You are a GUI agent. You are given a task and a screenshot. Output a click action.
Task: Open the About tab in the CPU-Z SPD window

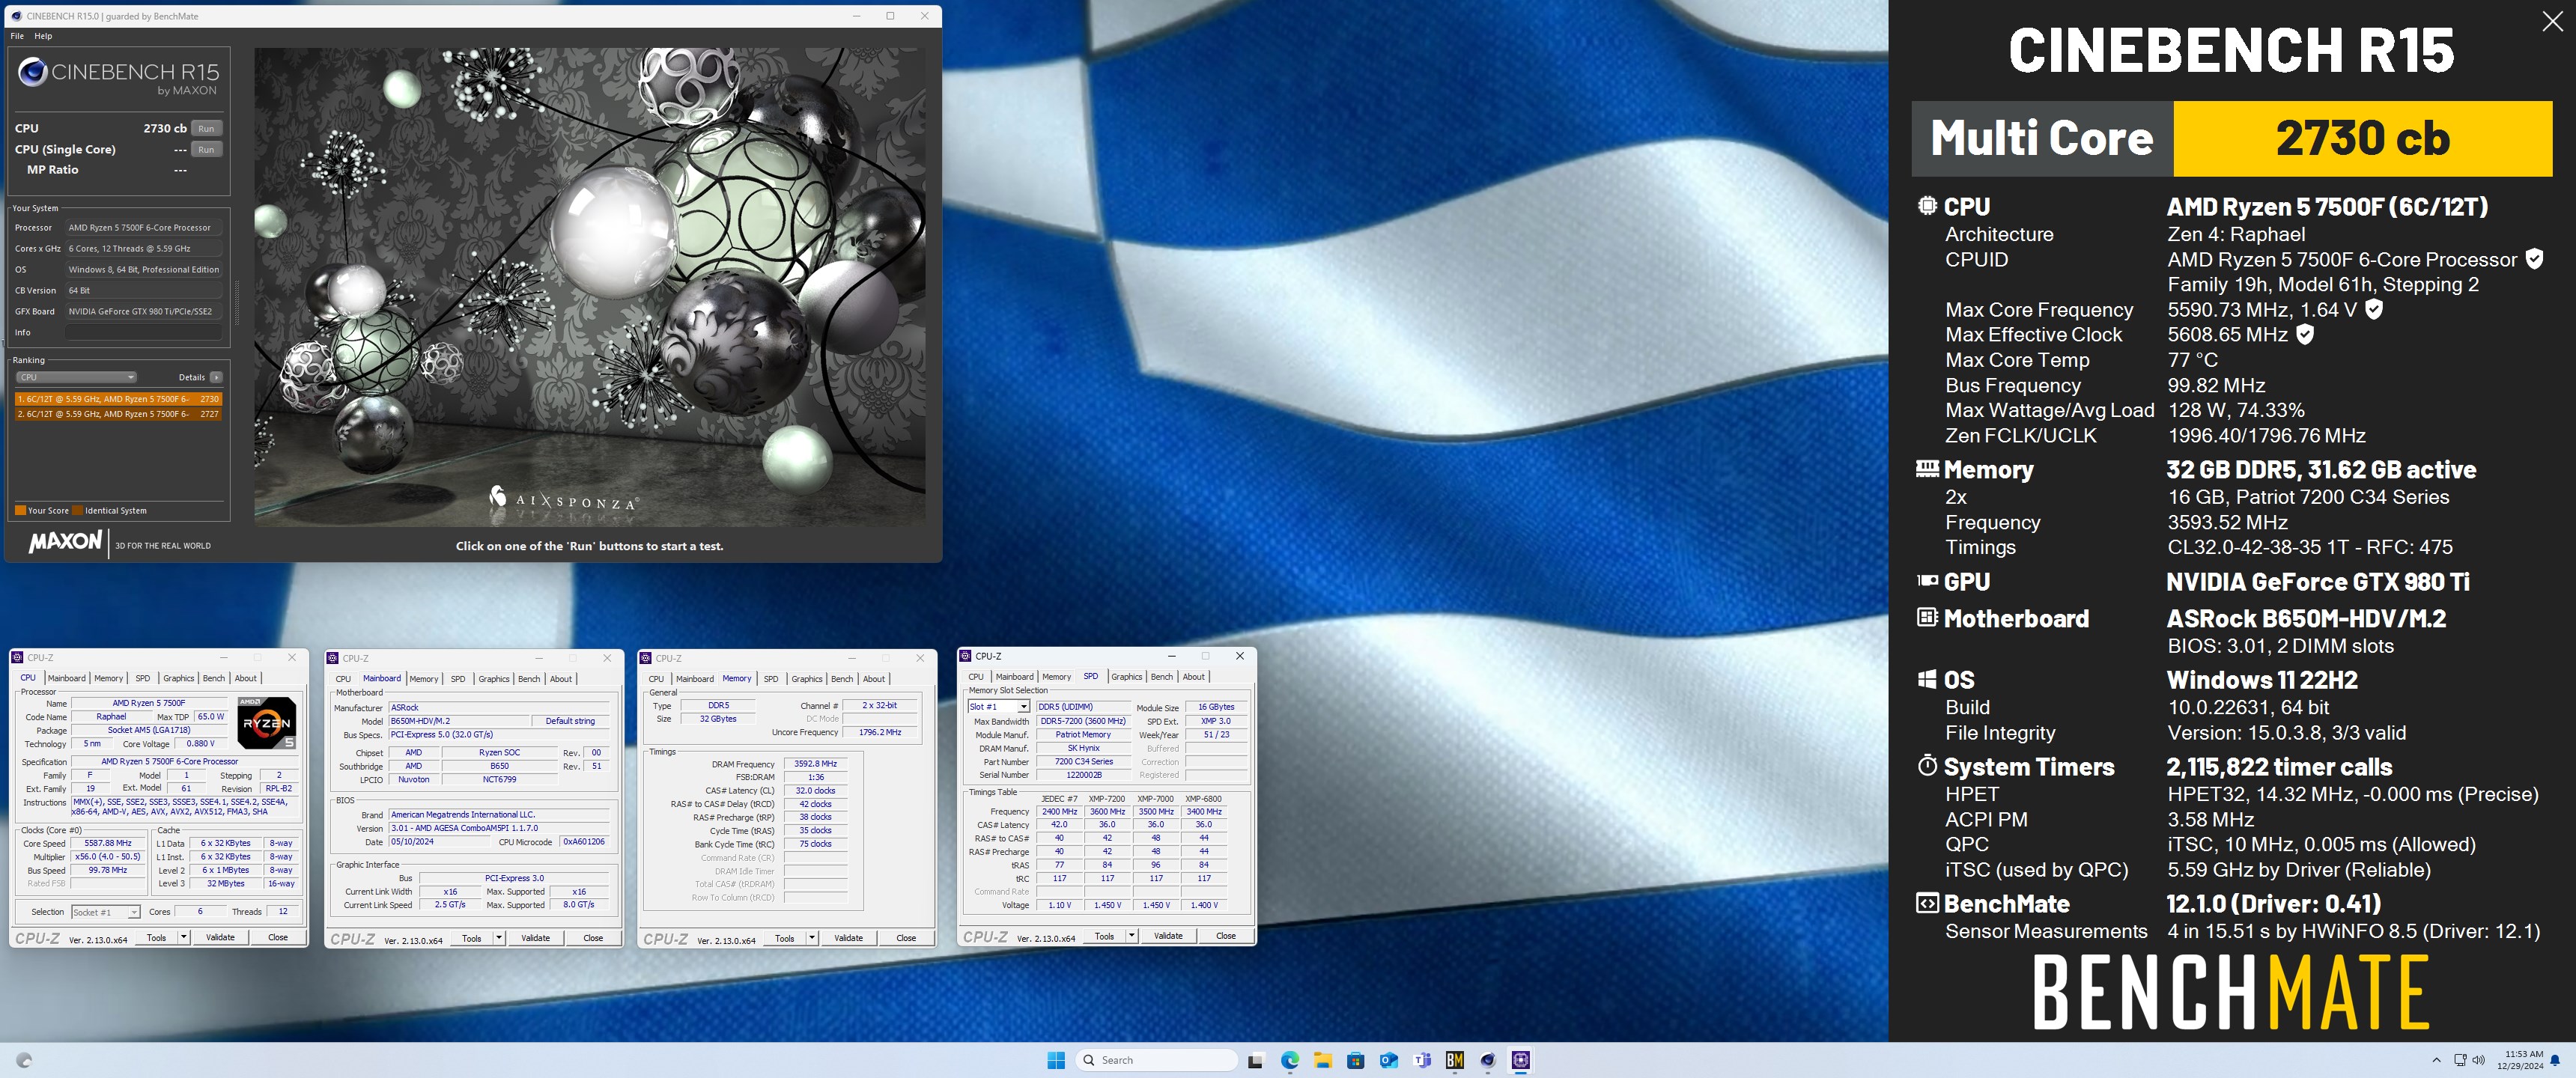pyautogui.click(x=1194, y=677)
